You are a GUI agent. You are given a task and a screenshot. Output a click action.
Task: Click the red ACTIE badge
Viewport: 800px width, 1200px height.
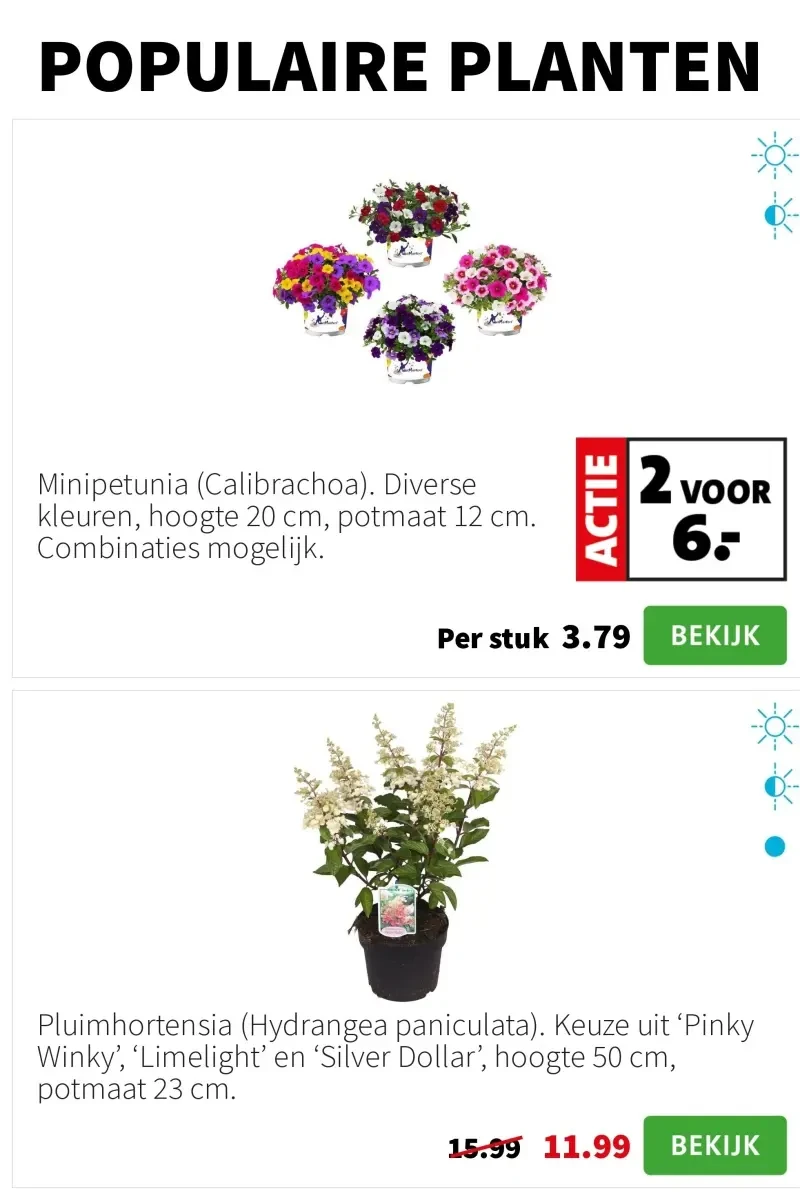(x=601, y=509)
